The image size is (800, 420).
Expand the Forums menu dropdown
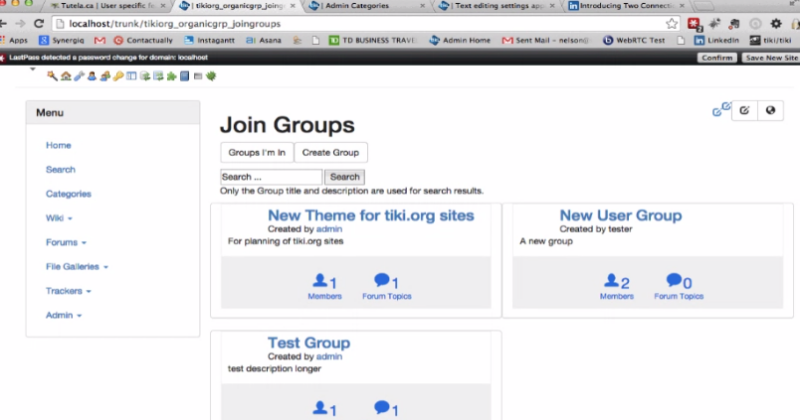[x=66, y=242]
